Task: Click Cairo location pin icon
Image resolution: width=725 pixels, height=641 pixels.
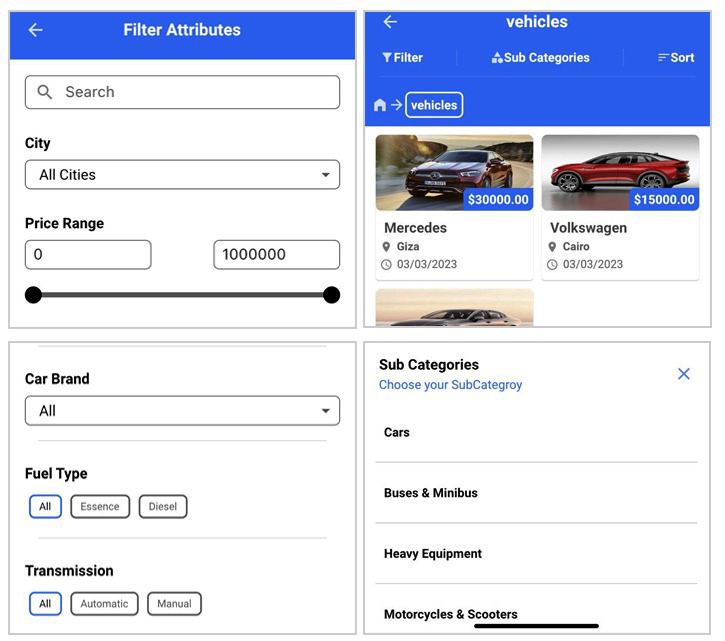Action: (552, 247)
